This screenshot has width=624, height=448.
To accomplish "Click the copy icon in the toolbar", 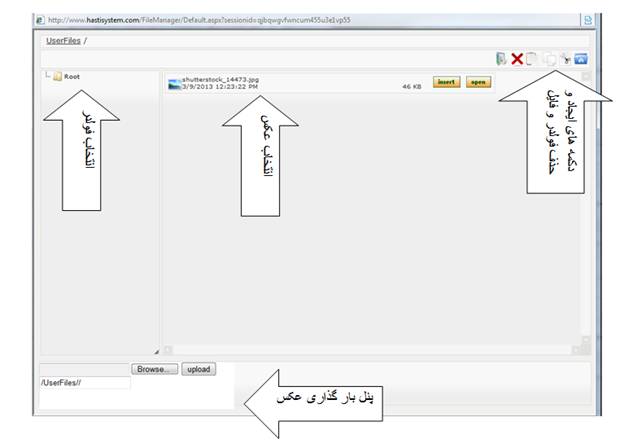I will pos(533,60).
